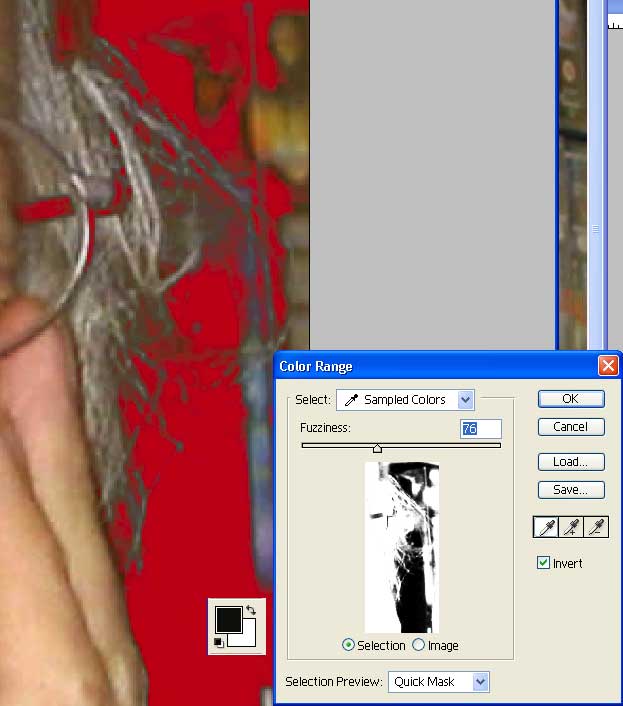623x706 pixels.
Task: Select the Add to Sample eyedropper
Action: pos(571,527)
